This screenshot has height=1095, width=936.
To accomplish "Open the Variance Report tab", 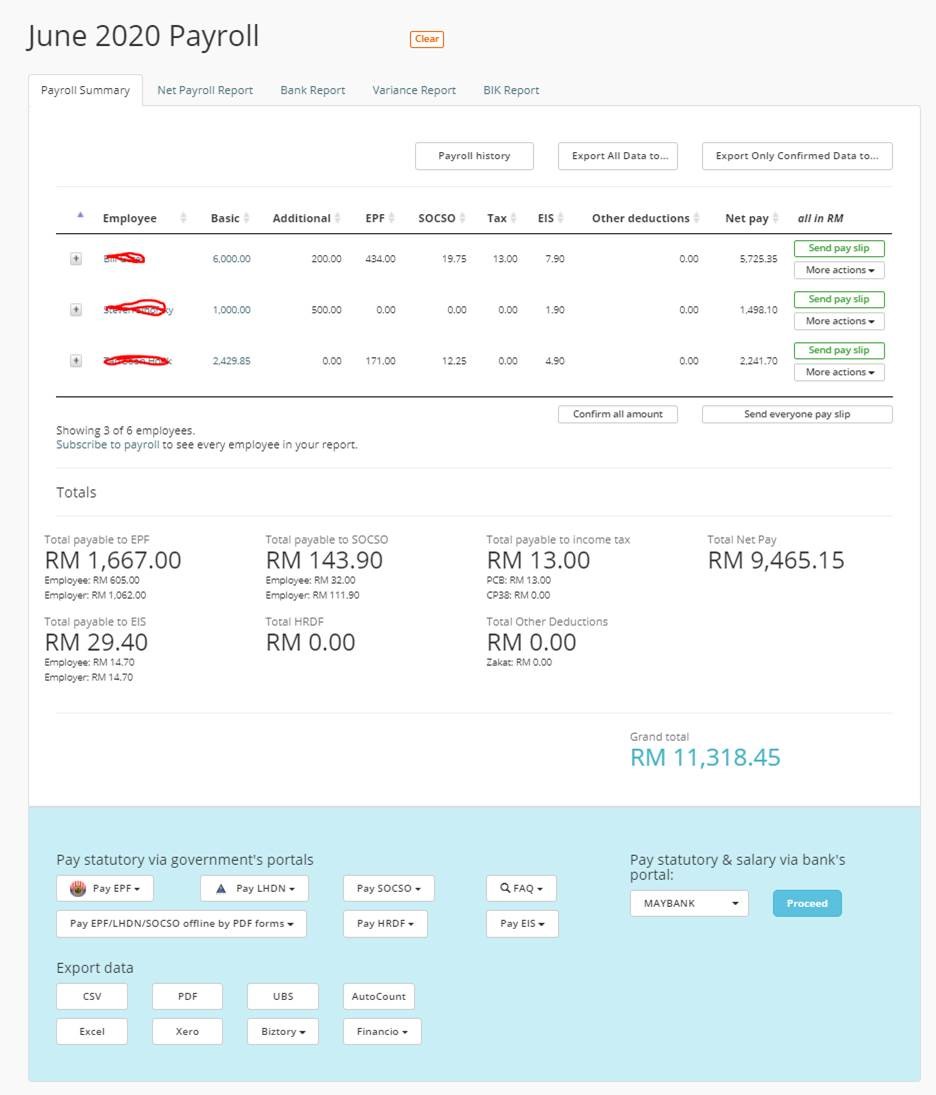I will (x=414, y=90).
